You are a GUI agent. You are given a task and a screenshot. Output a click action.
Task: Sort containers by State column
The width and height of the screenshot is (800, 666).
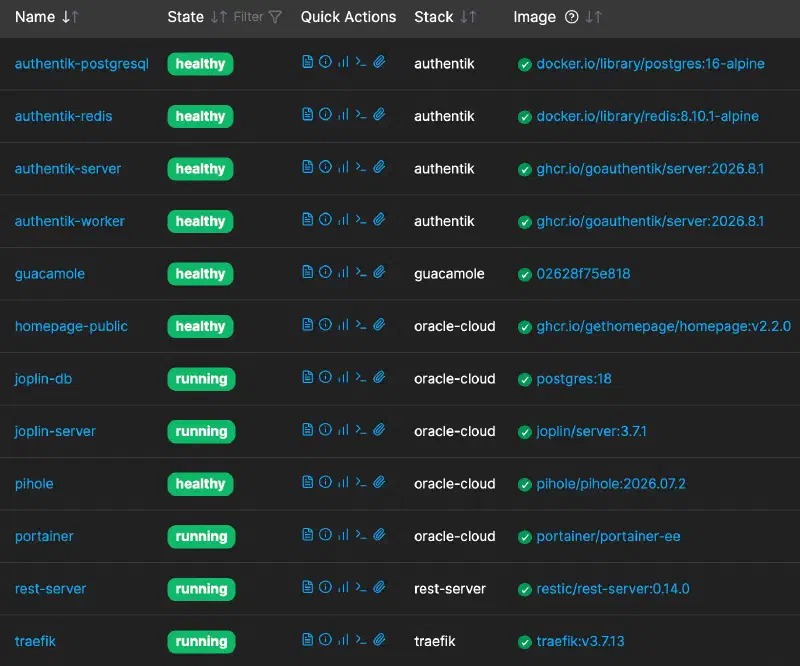(x=218, y=17)
